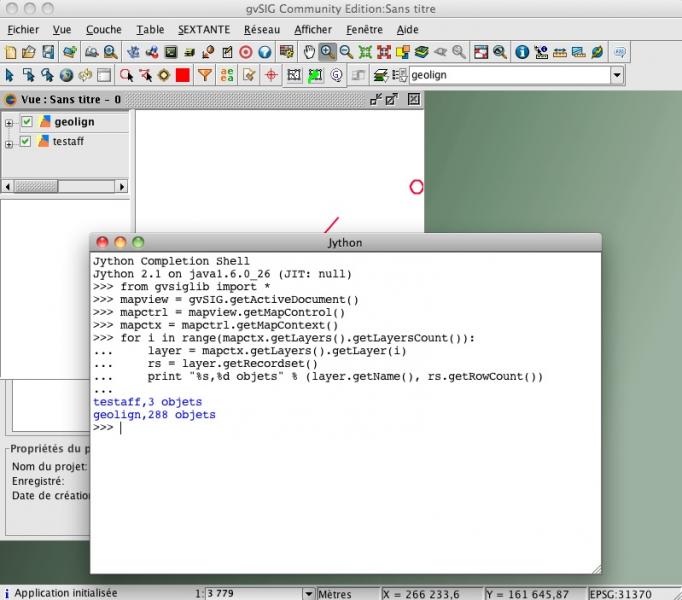Activate the zoom in magnifier tool
This screenshot has height=600, width=682.
(x=328, y=51)
